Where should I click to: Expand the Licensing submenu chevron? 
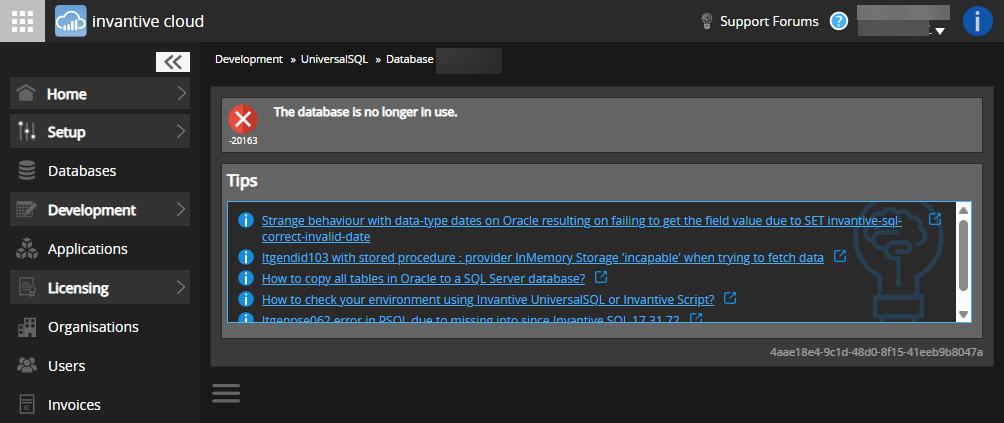click(181, 288)
